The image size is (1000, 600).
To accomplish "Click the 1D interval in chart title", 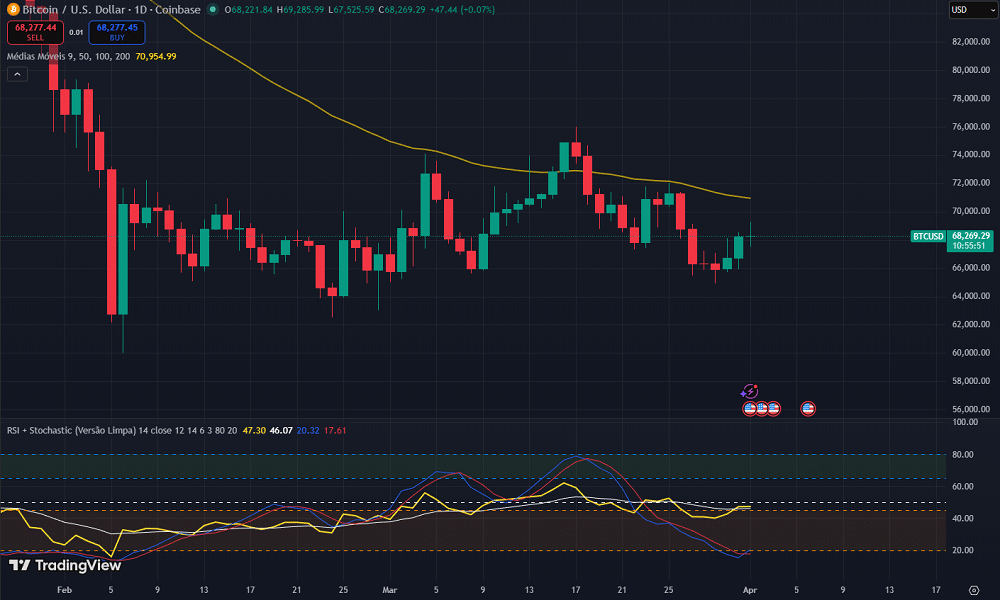I will [138, 10].
